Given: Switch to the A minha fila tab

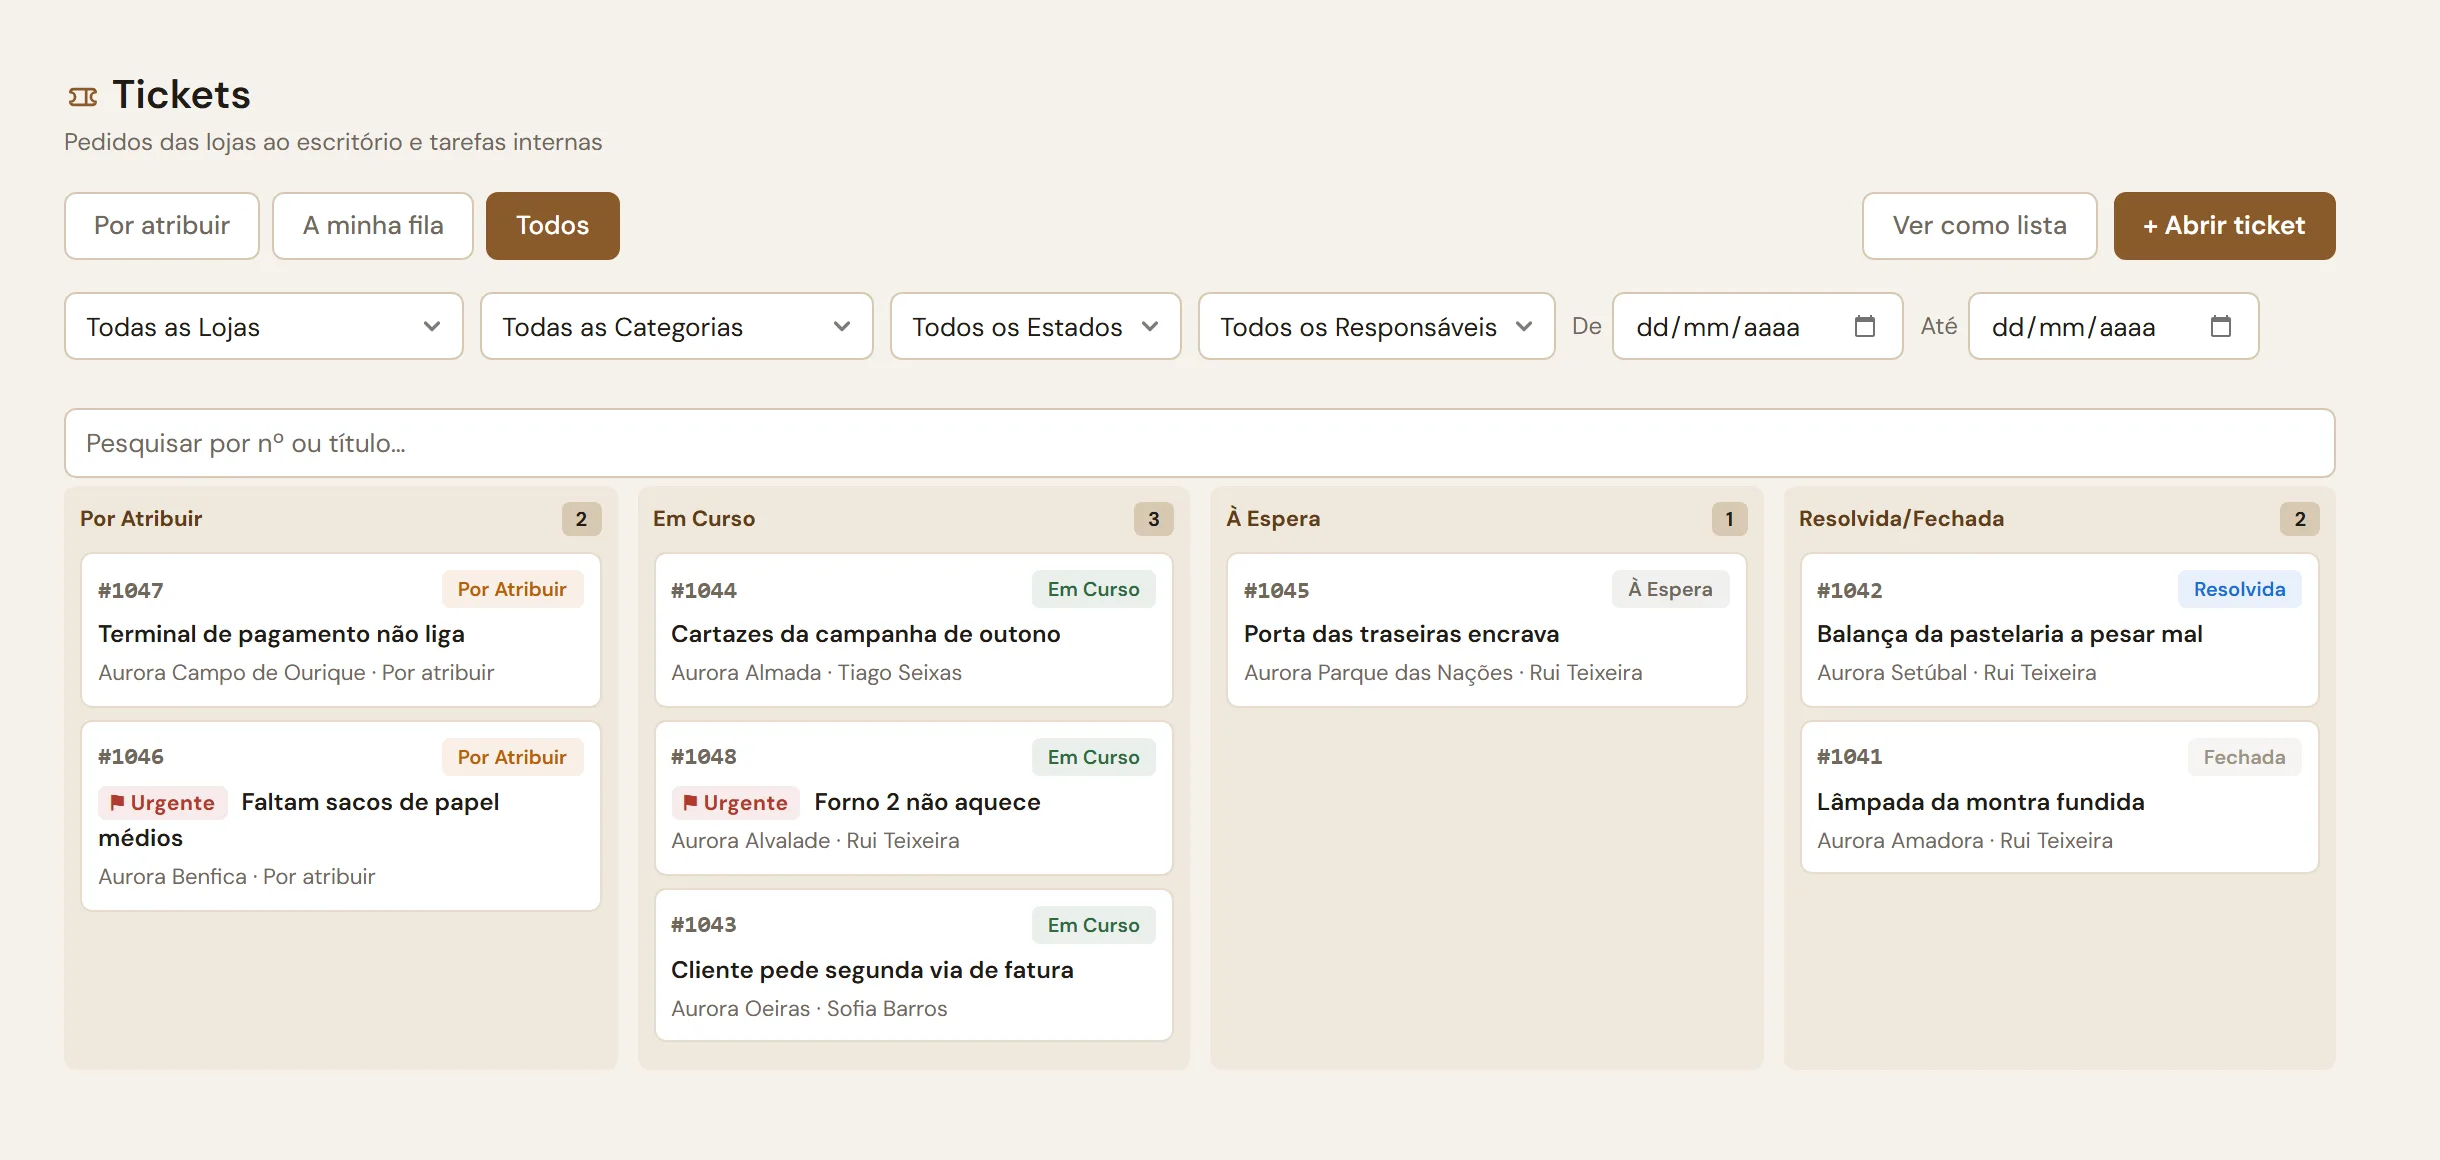Looking at the screenshot, I should (x=373, y=226).
